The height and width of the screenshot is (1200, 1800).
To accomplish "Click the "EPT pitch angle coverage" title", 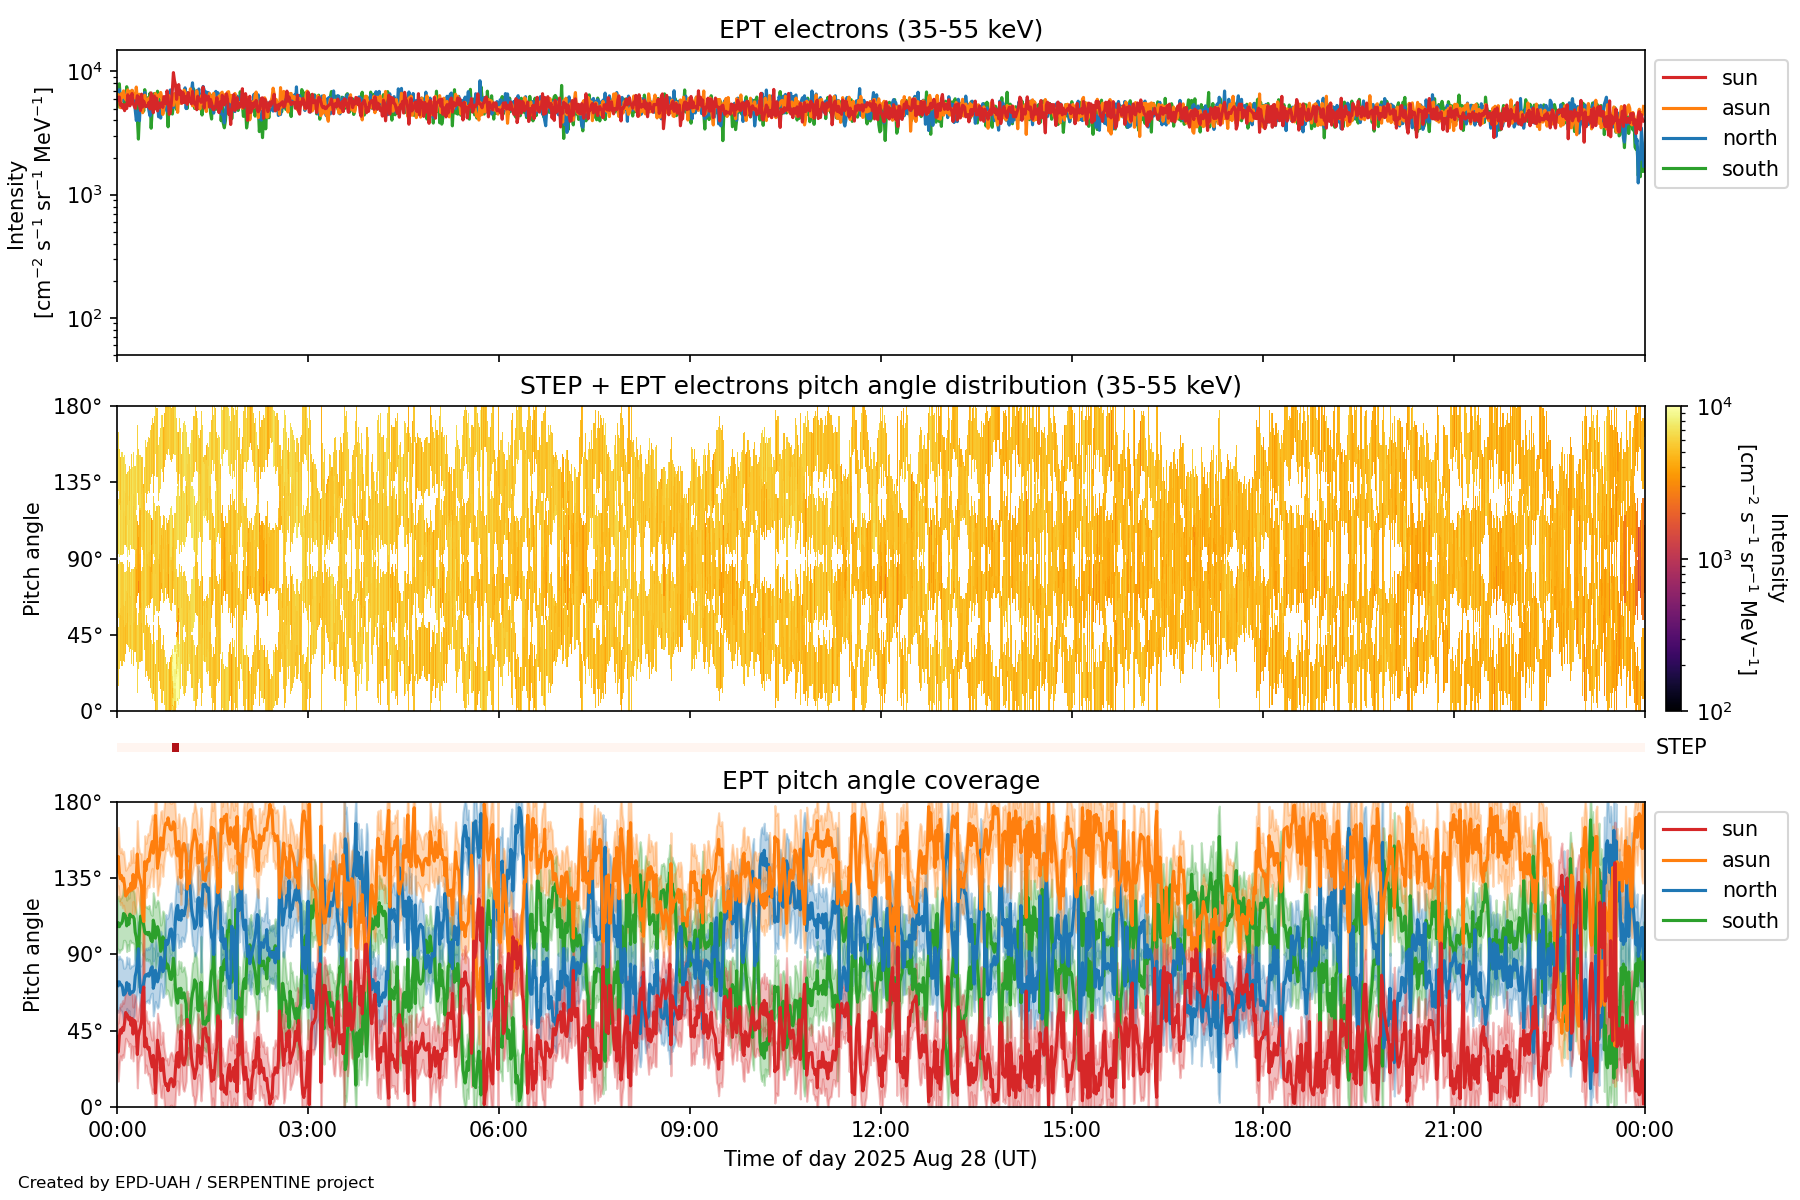I will pos(880,781).
